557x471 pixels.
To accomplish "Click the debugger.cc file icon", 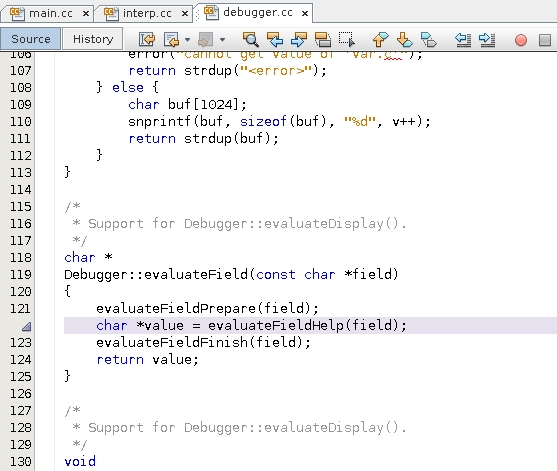I will click(x=211, y=12).
